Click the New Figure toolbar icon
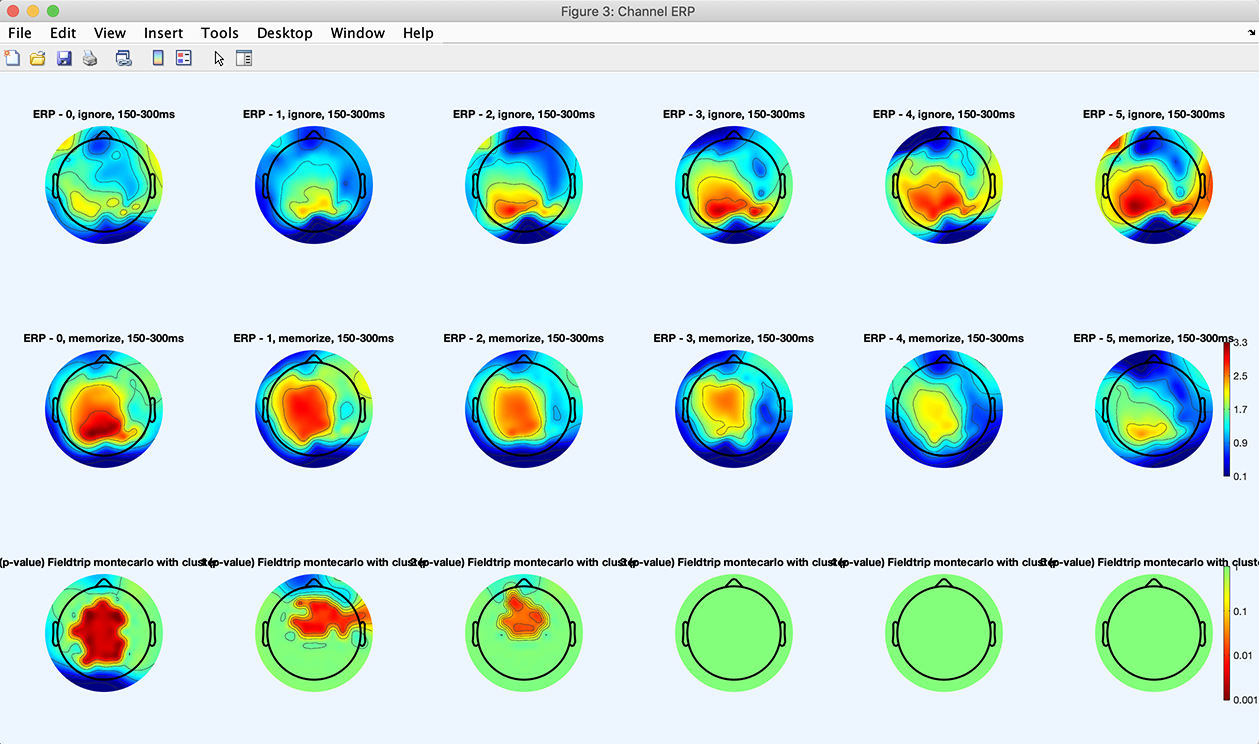Screen dimensions: 1259x744 (12, 58)
